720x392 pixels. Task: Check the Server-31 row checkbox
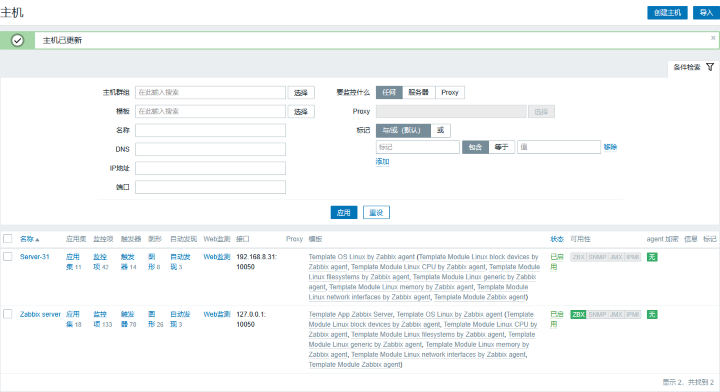8,257
